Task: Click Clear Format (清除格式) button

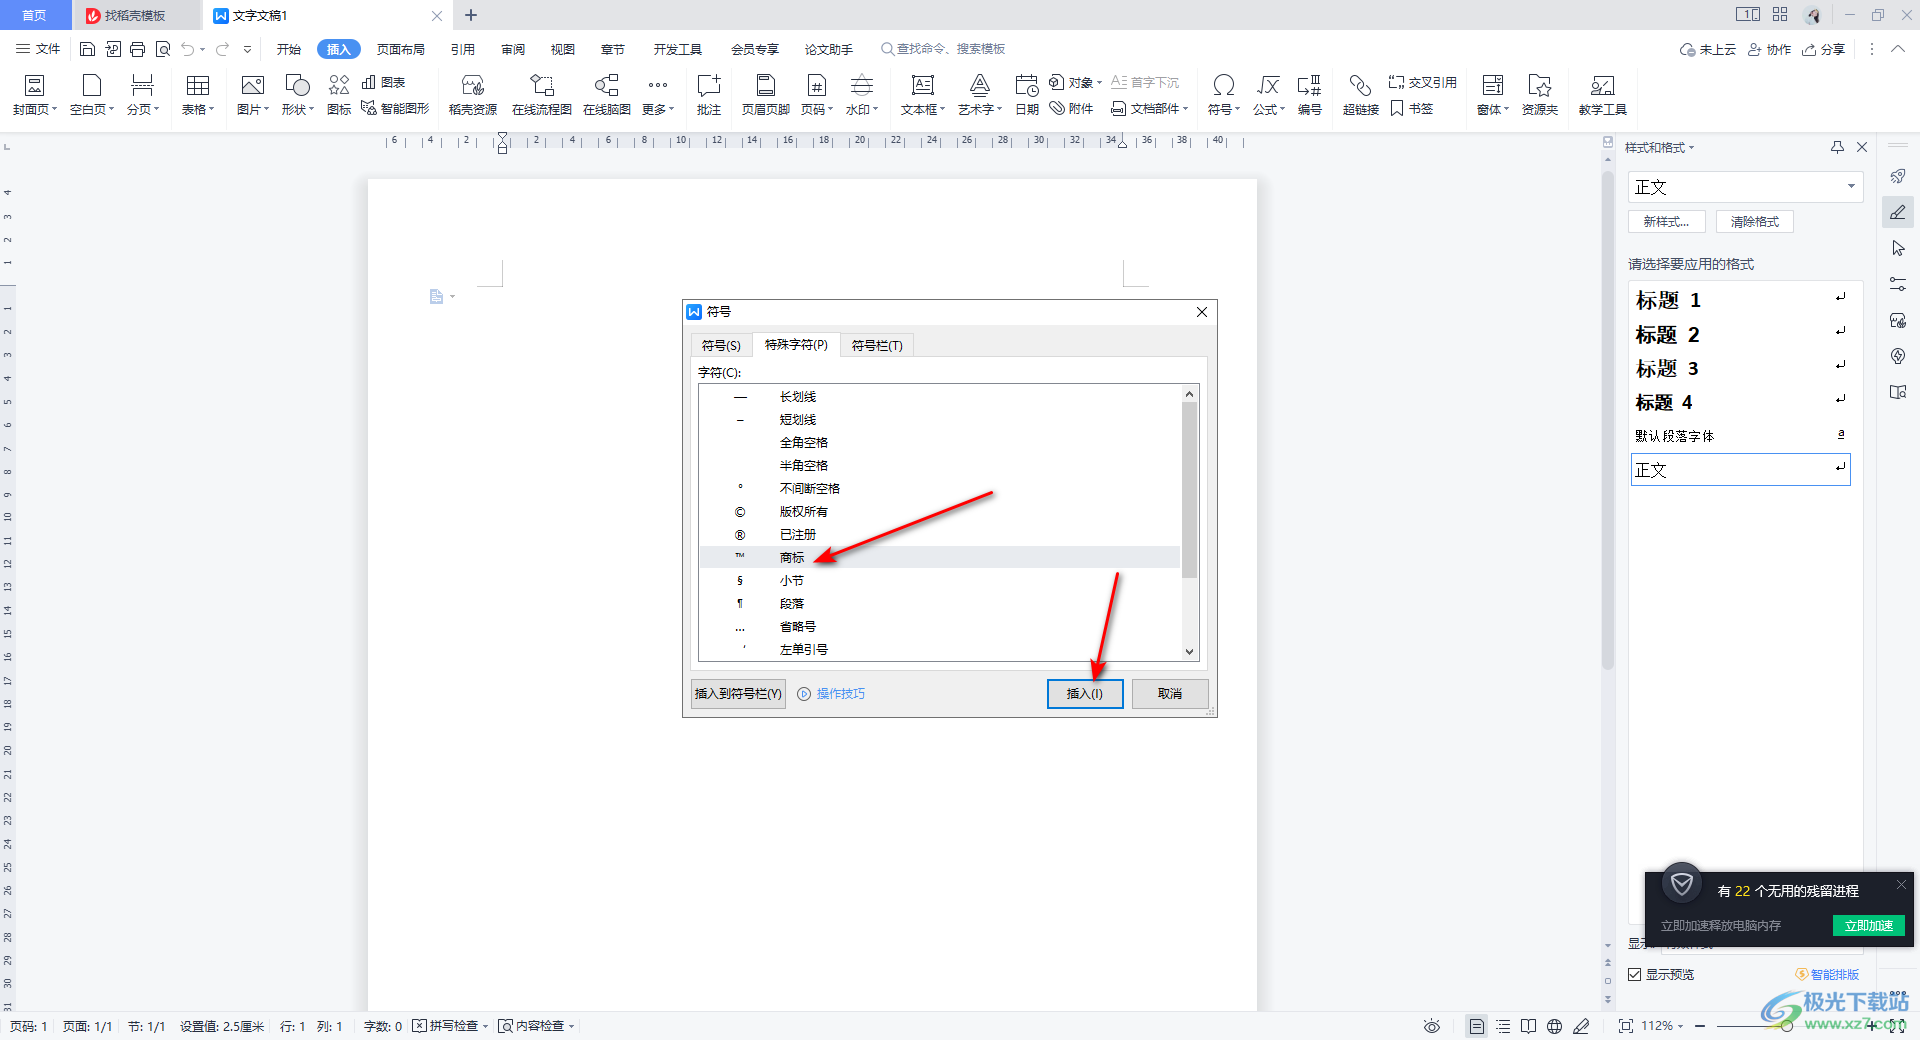Action: (x=1755, y=222)
